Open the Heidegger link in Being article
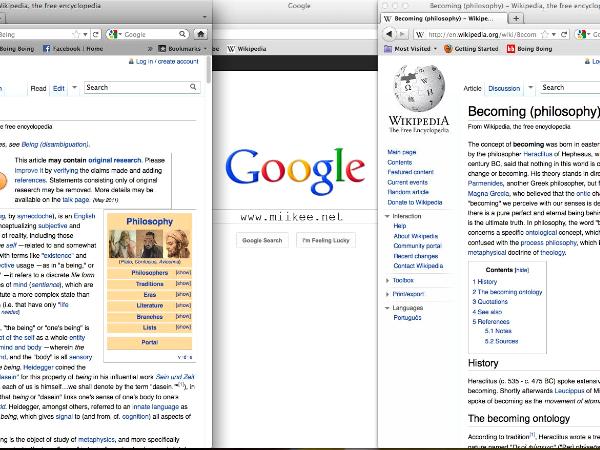Image resolution: width=600 pixels, height=450 pixels. click(x=38, y=367)
